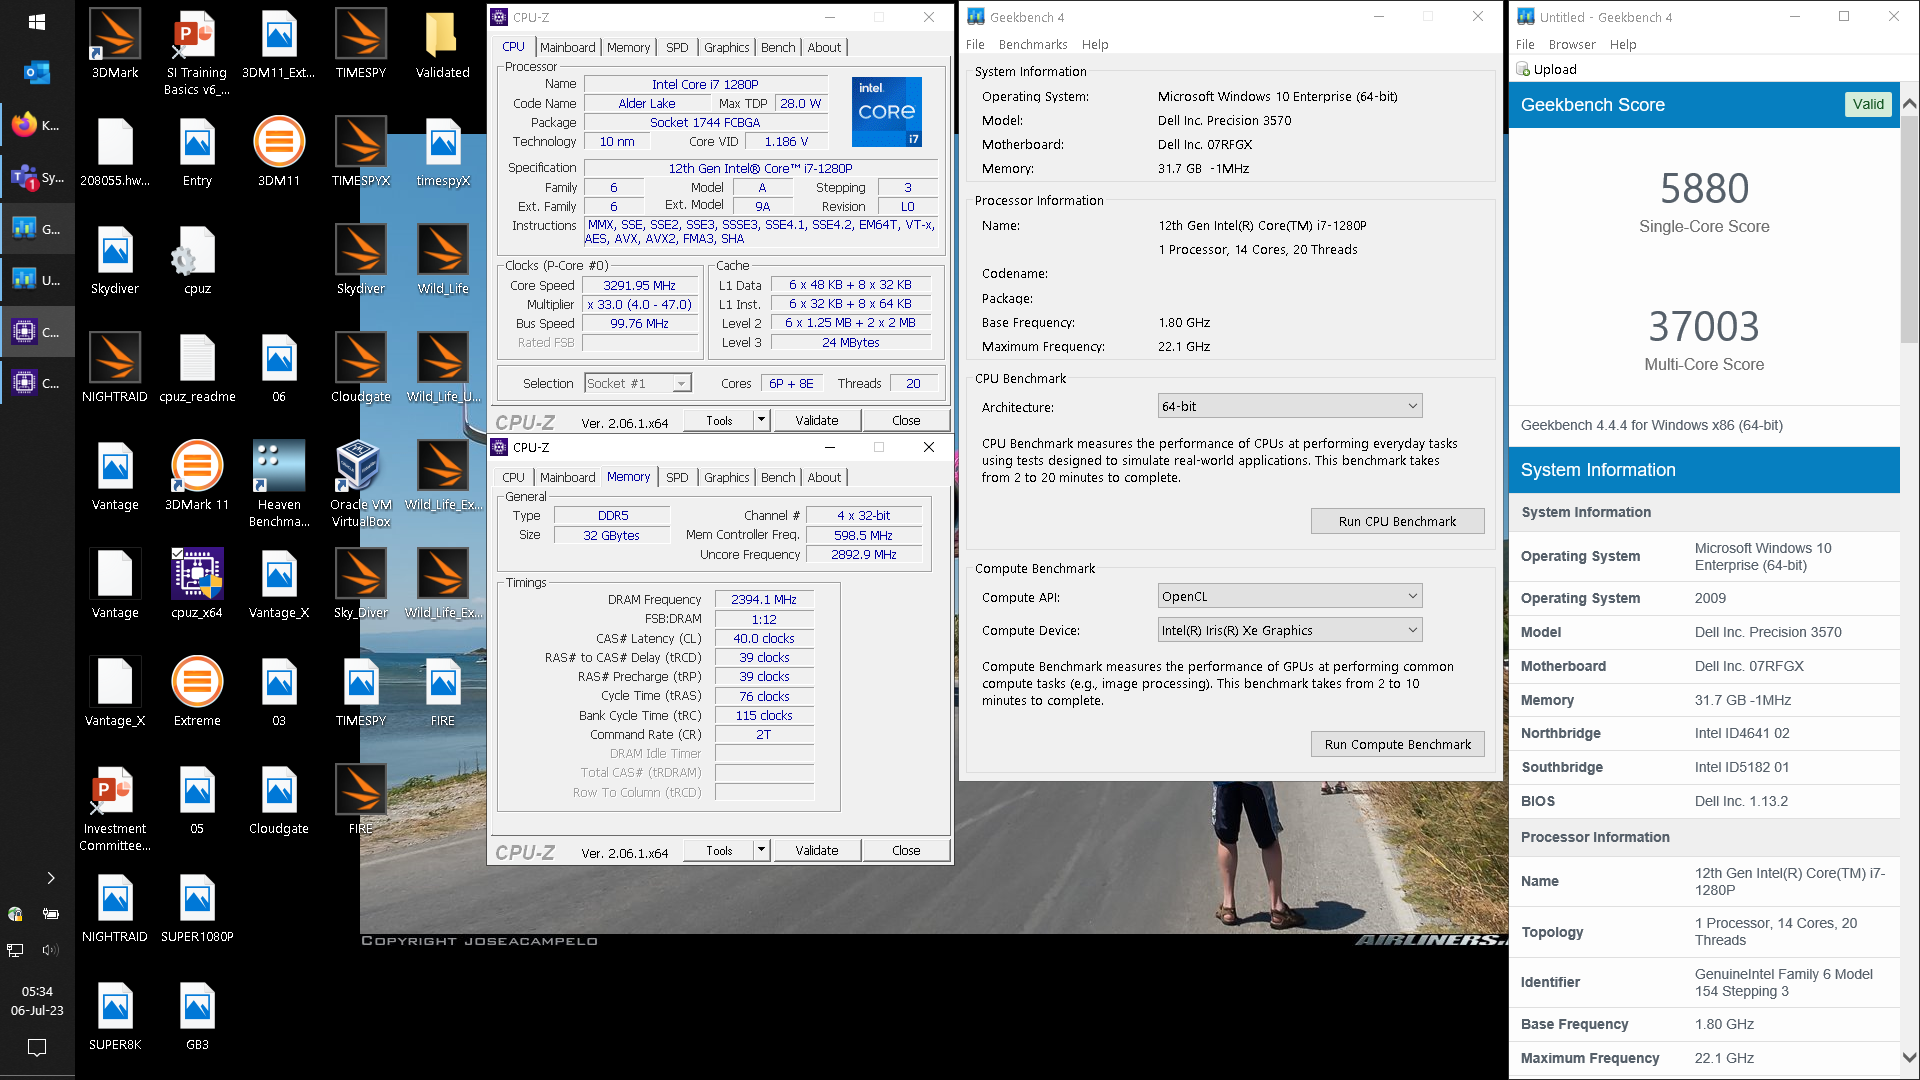Click Tools button in upper CPU-Z window
The width and height of the screenshot is (1920, 1080).
[719, 420]
